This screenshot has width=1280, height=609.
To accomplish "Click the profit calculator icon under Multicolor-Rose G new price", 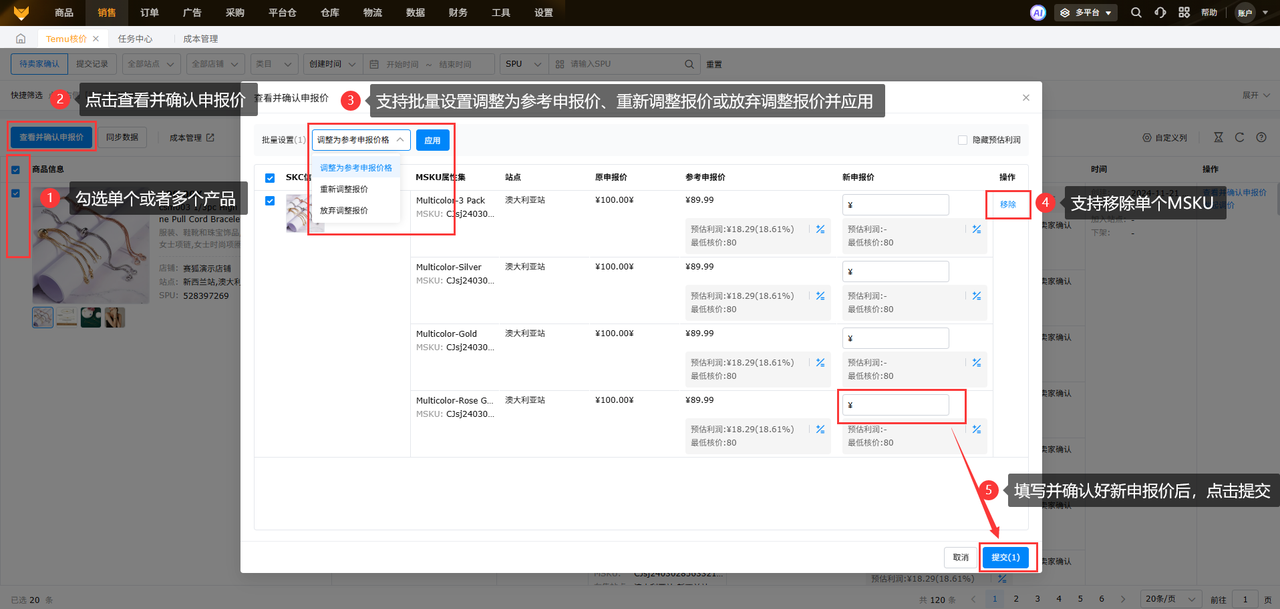I will coord(977,429).
